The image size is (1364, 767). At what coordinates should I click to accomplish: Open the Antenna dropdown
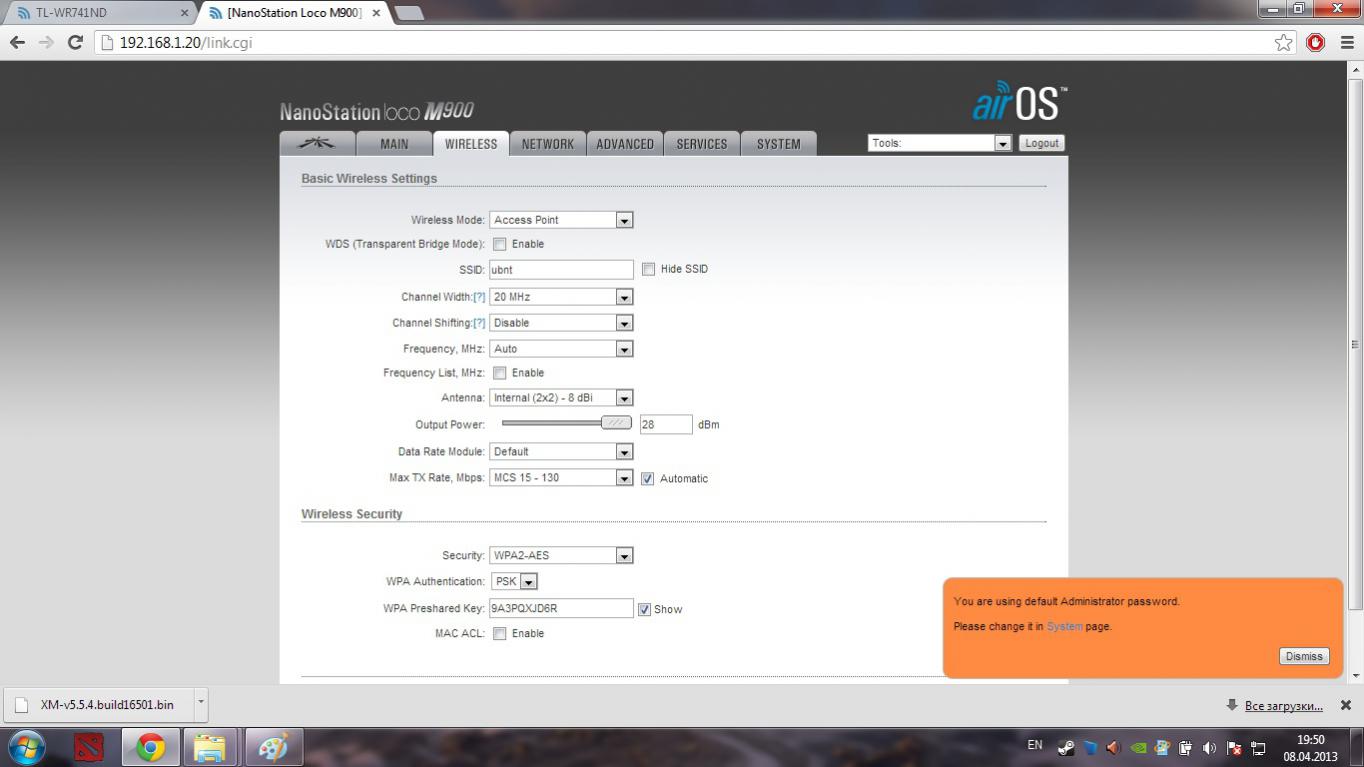point(561,398)
